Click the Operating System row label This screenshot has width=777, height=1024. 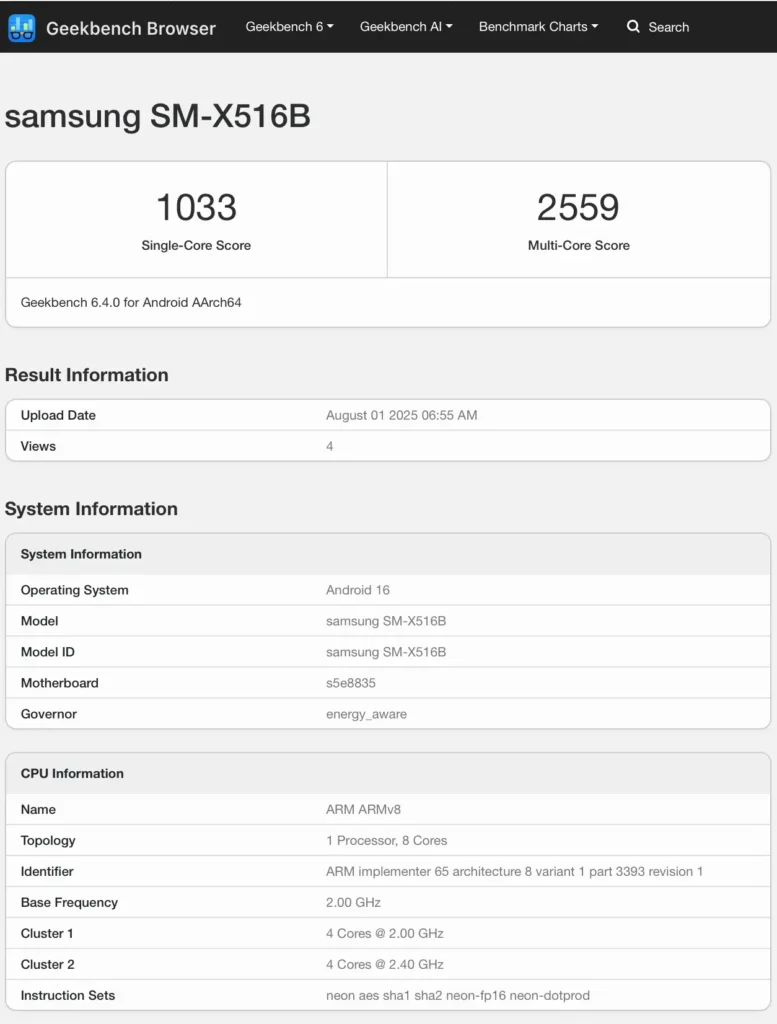[x=74, y=590]
